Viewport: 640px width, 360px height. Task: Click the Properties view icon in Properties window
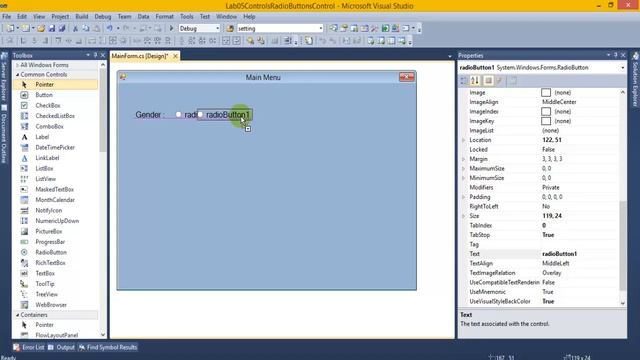coord(488,81)
